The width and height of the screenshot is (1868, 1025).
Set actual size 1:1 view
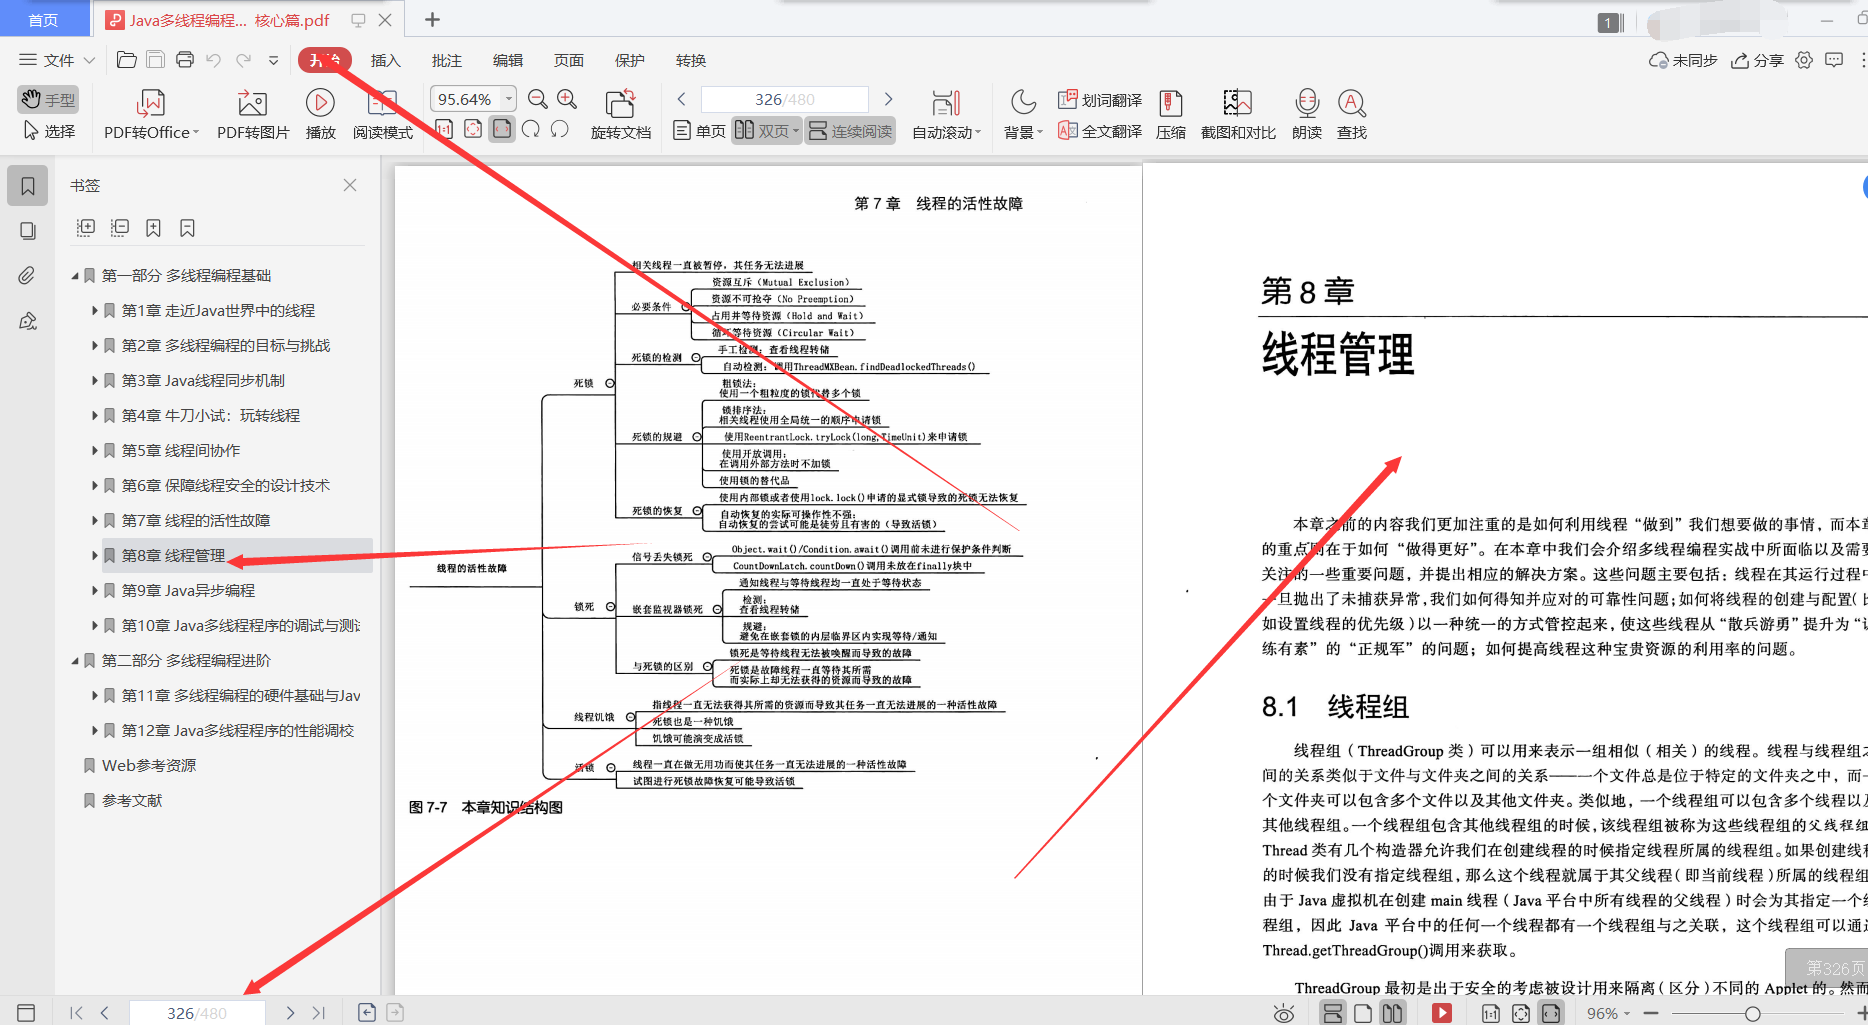(444, 129)
